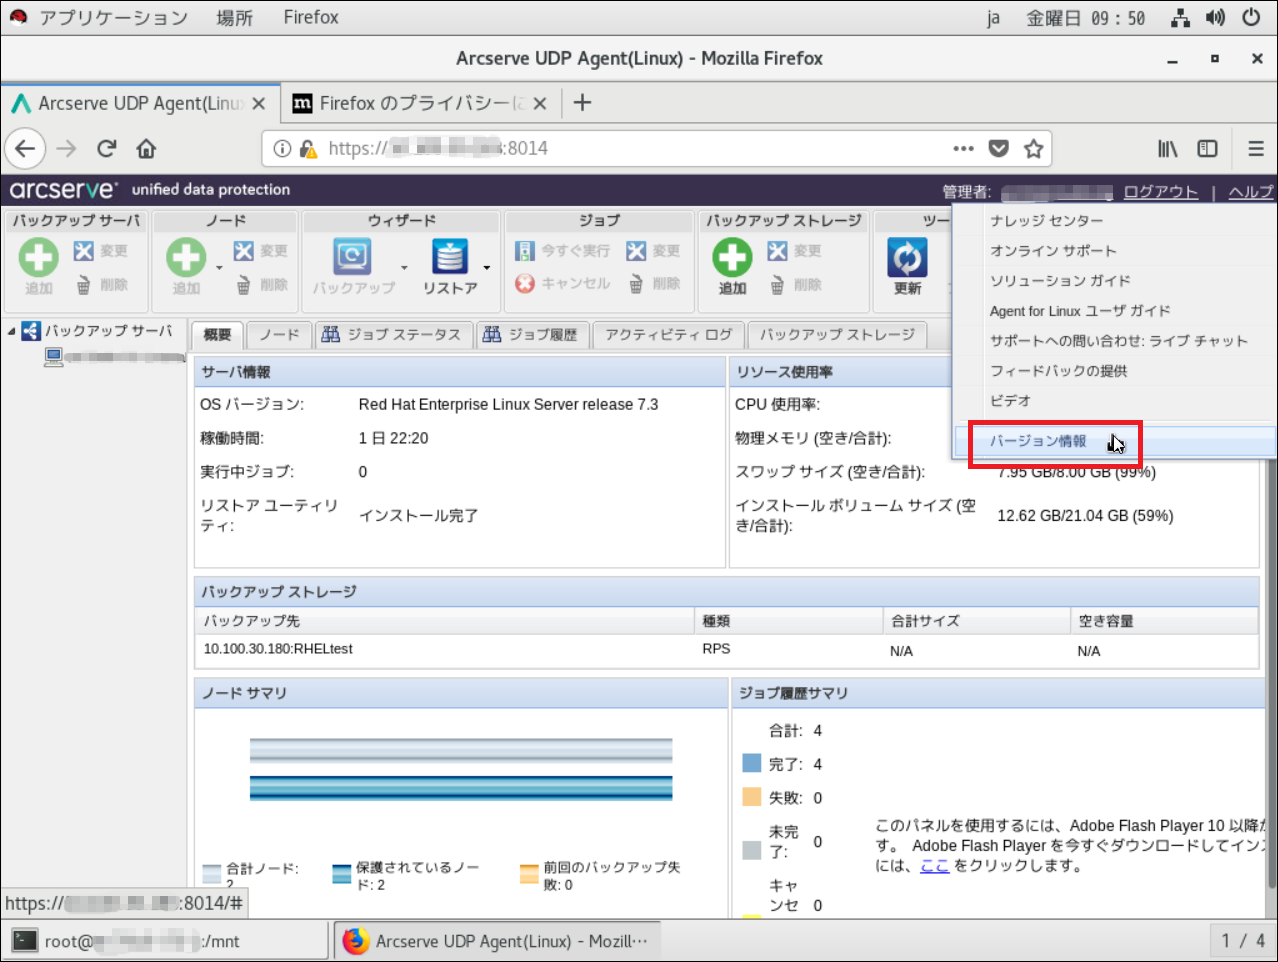Open the Firefox hamburger menu
The width and height of the screenshot is (1278, 962).
[1256, 149]
